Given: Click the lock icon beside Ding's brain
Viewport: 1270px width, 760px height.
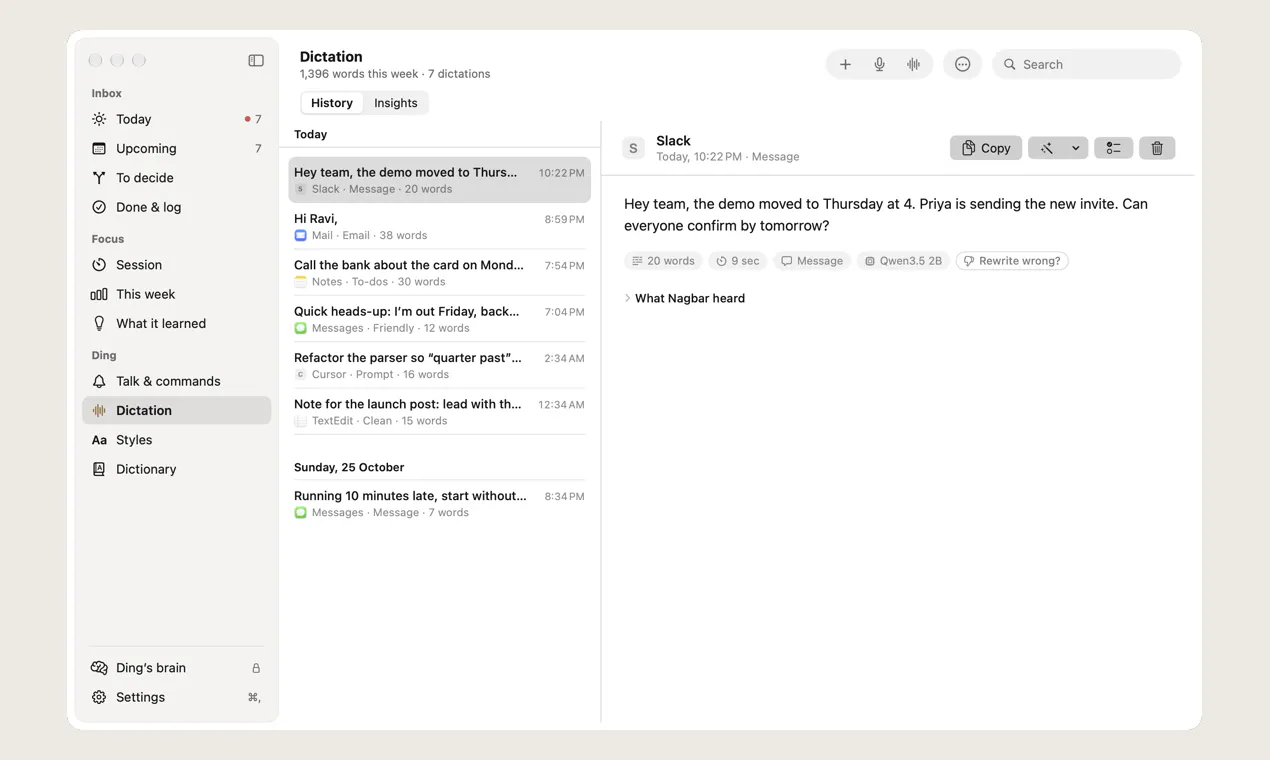Looking at the screenshot, I should coord(256,668).
